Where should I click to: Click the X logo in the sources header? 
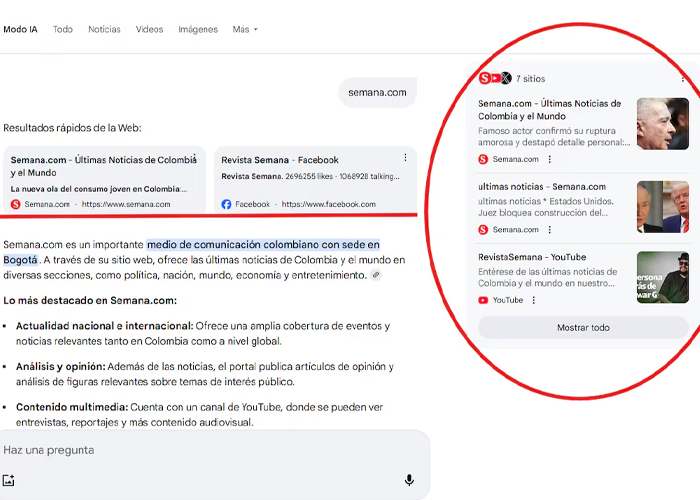click(506, 78)
